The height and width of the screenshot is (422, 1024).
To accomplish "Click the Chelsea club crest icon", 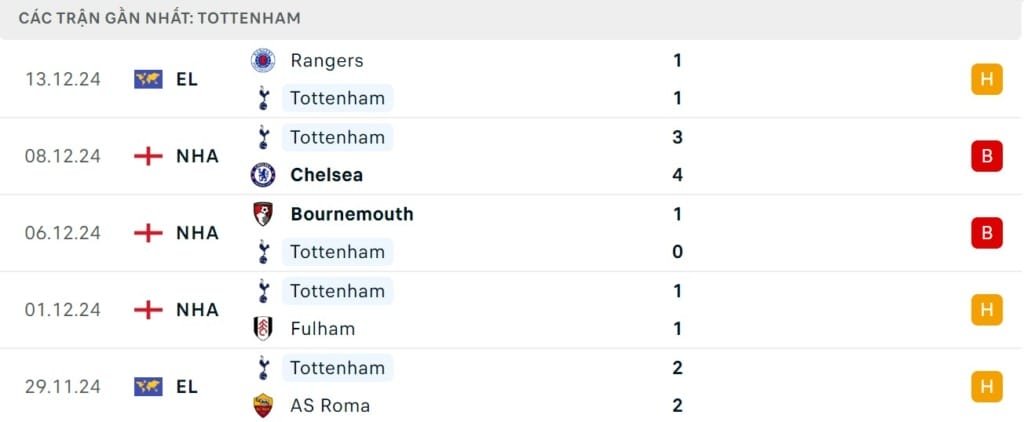I will (x=263, y=175).
